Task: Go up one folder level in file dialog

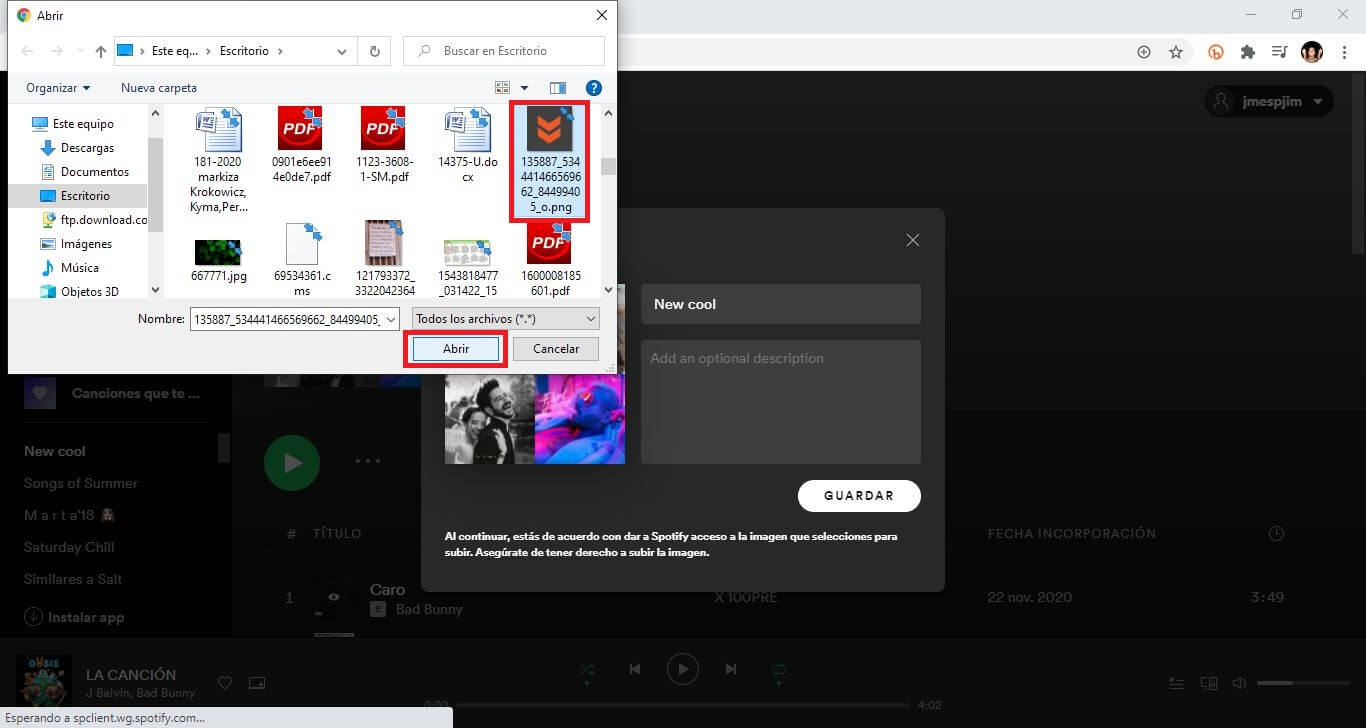Action: (100, 51)
